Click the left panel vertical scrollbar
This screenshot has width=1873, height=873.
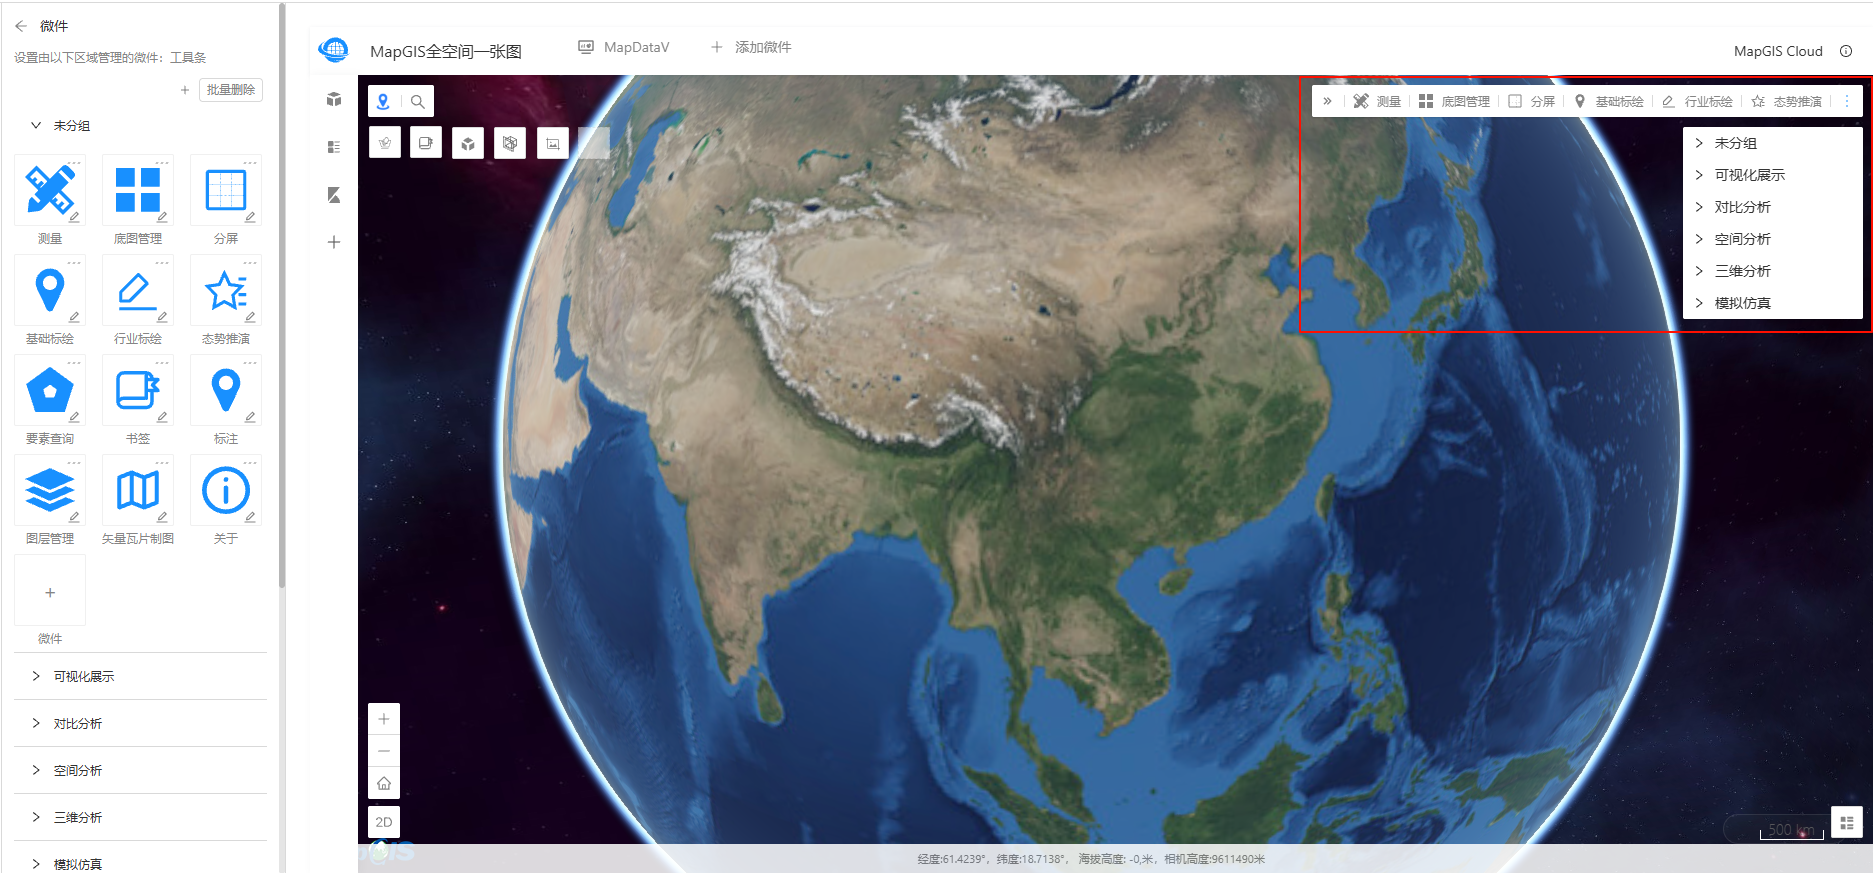click(282, 295)
